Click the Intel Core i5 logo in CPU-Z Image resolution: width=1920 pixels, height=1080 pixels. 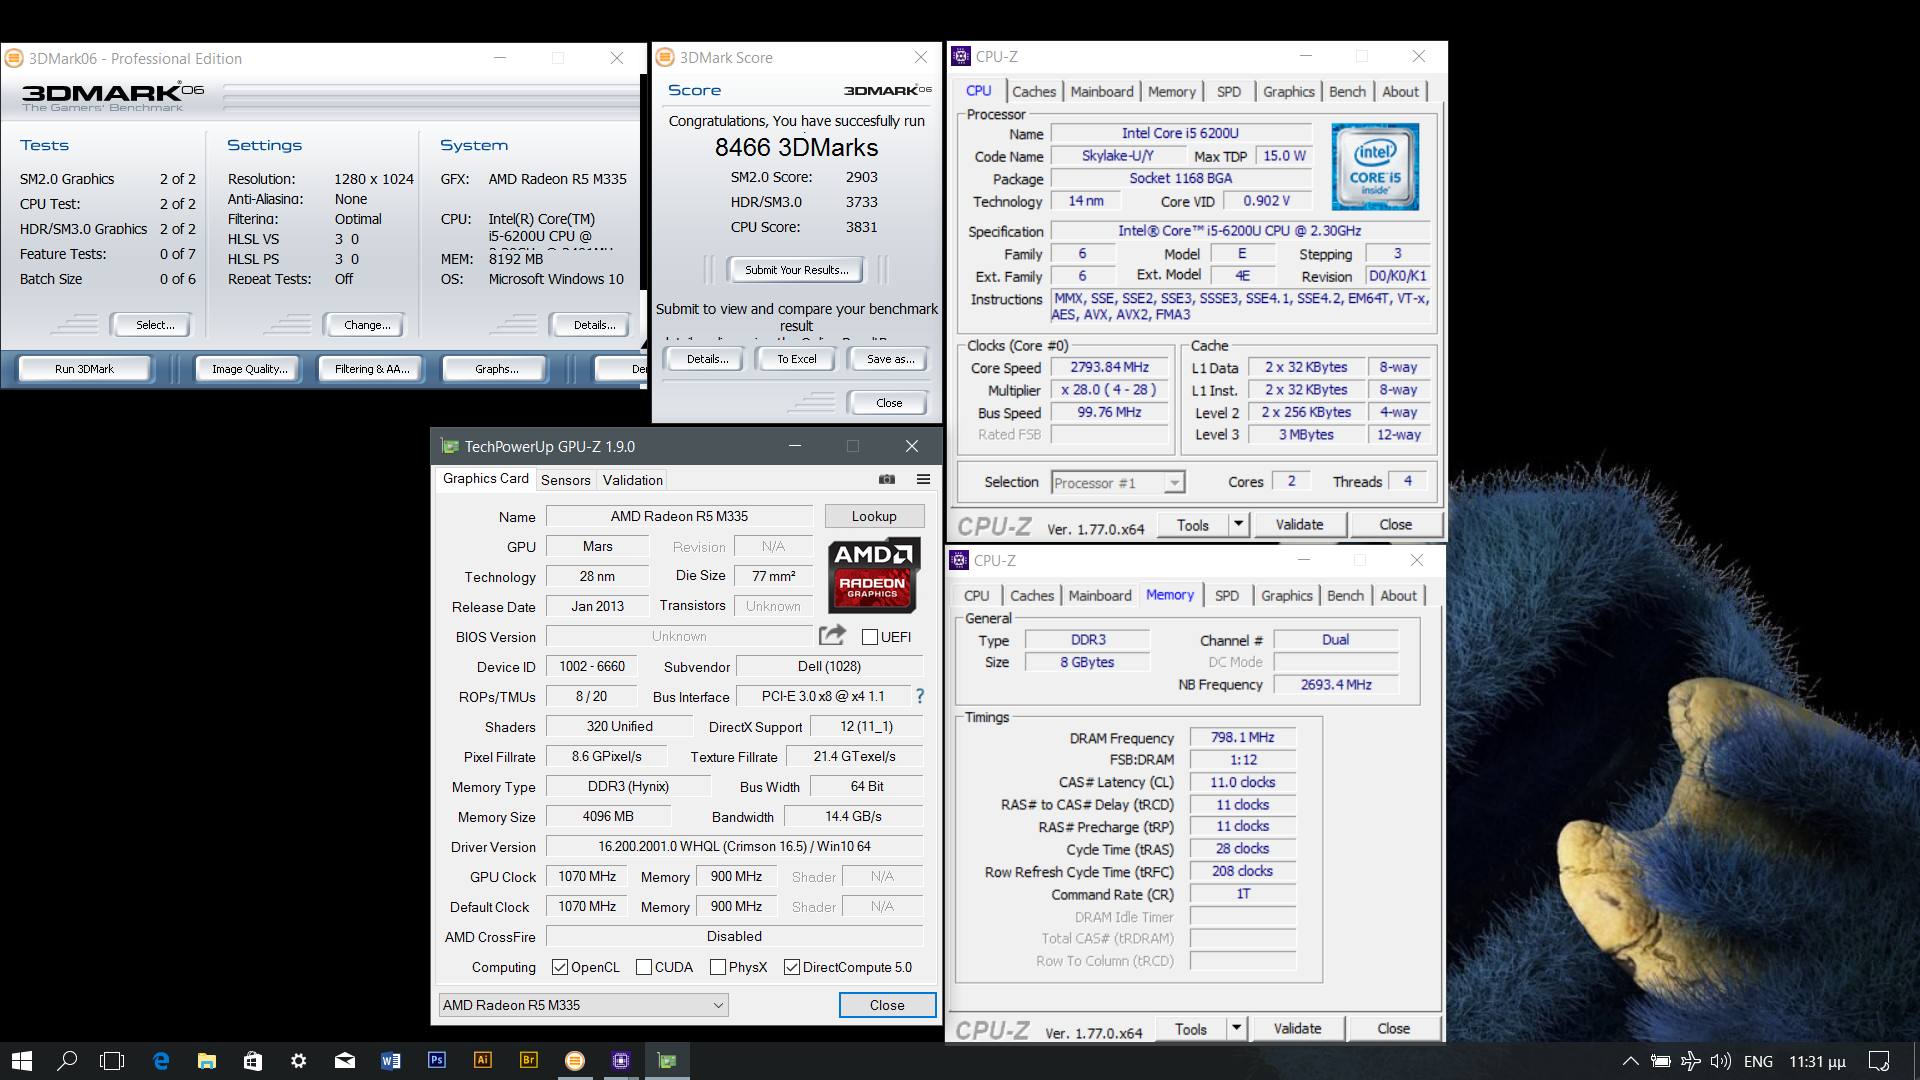tap(1375, 166)
